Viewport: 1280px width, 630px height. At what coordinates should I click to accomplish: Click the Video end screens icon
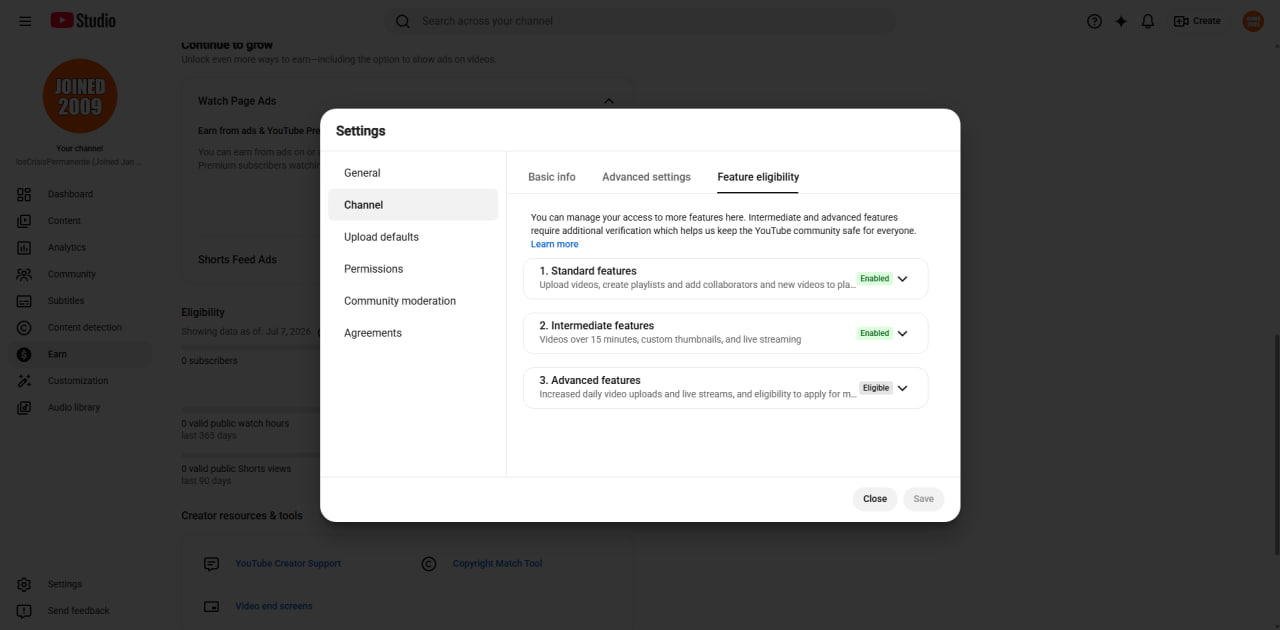[x=211, y=606]
